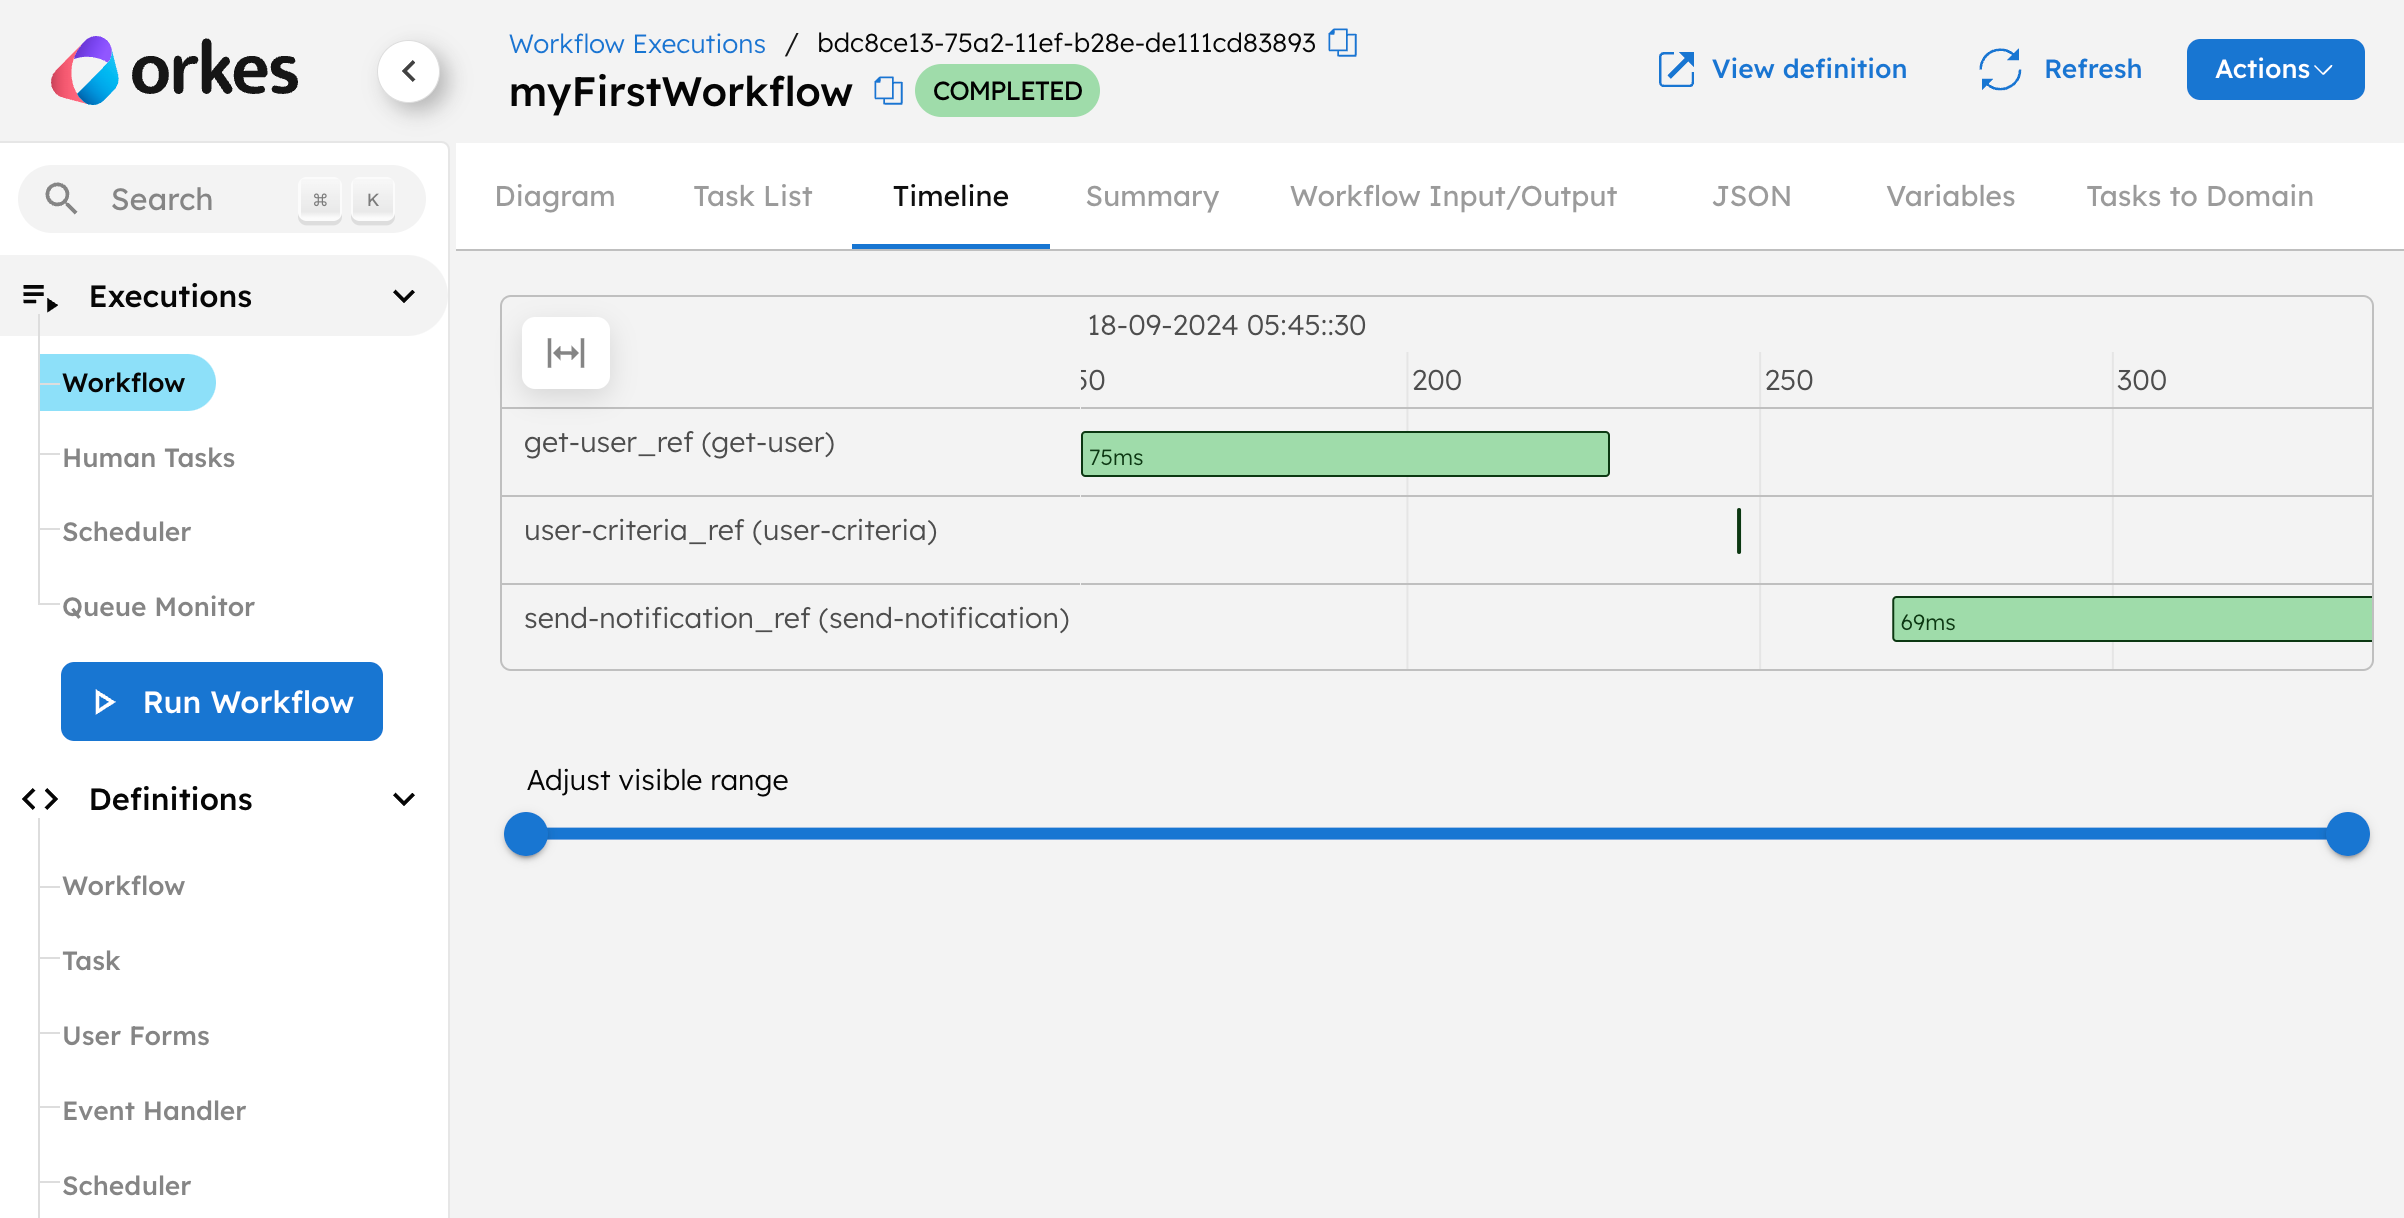Screen dimensions: 2404x1218
Task: Open Scheduler under Definitions
Action: 126,1185
